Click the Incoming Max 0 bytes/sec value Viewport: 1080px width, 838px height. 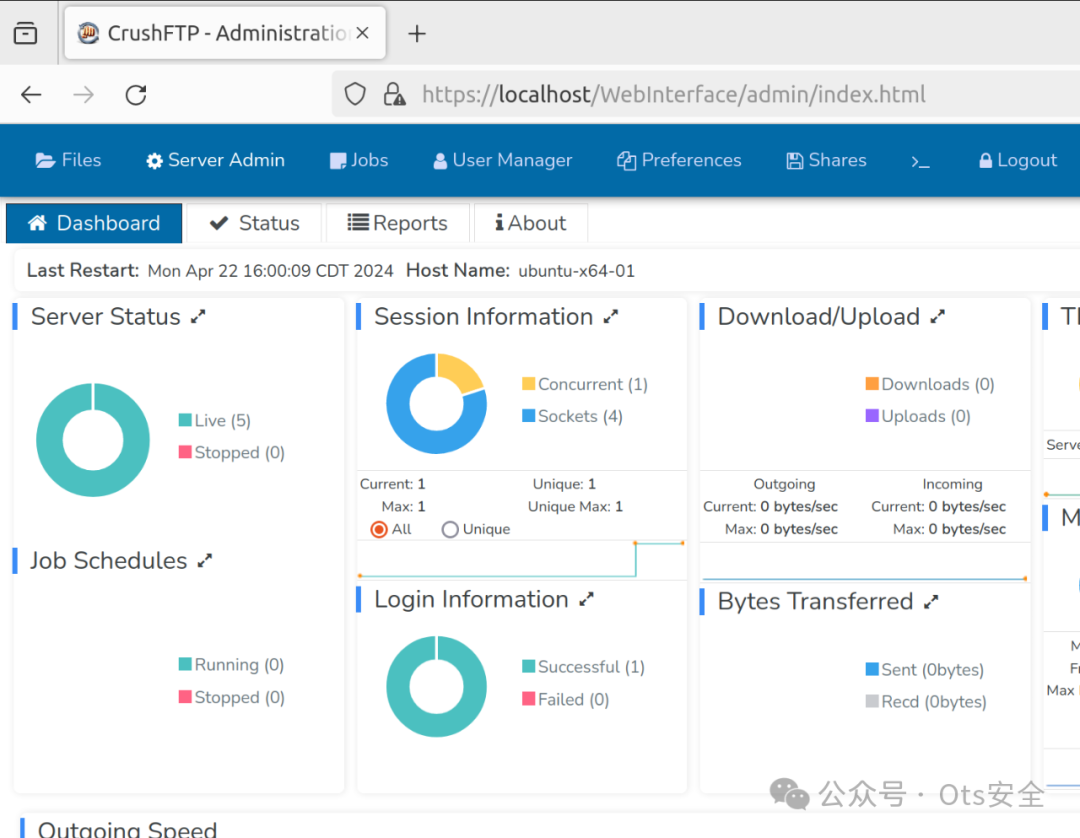(x=967, y=530)
